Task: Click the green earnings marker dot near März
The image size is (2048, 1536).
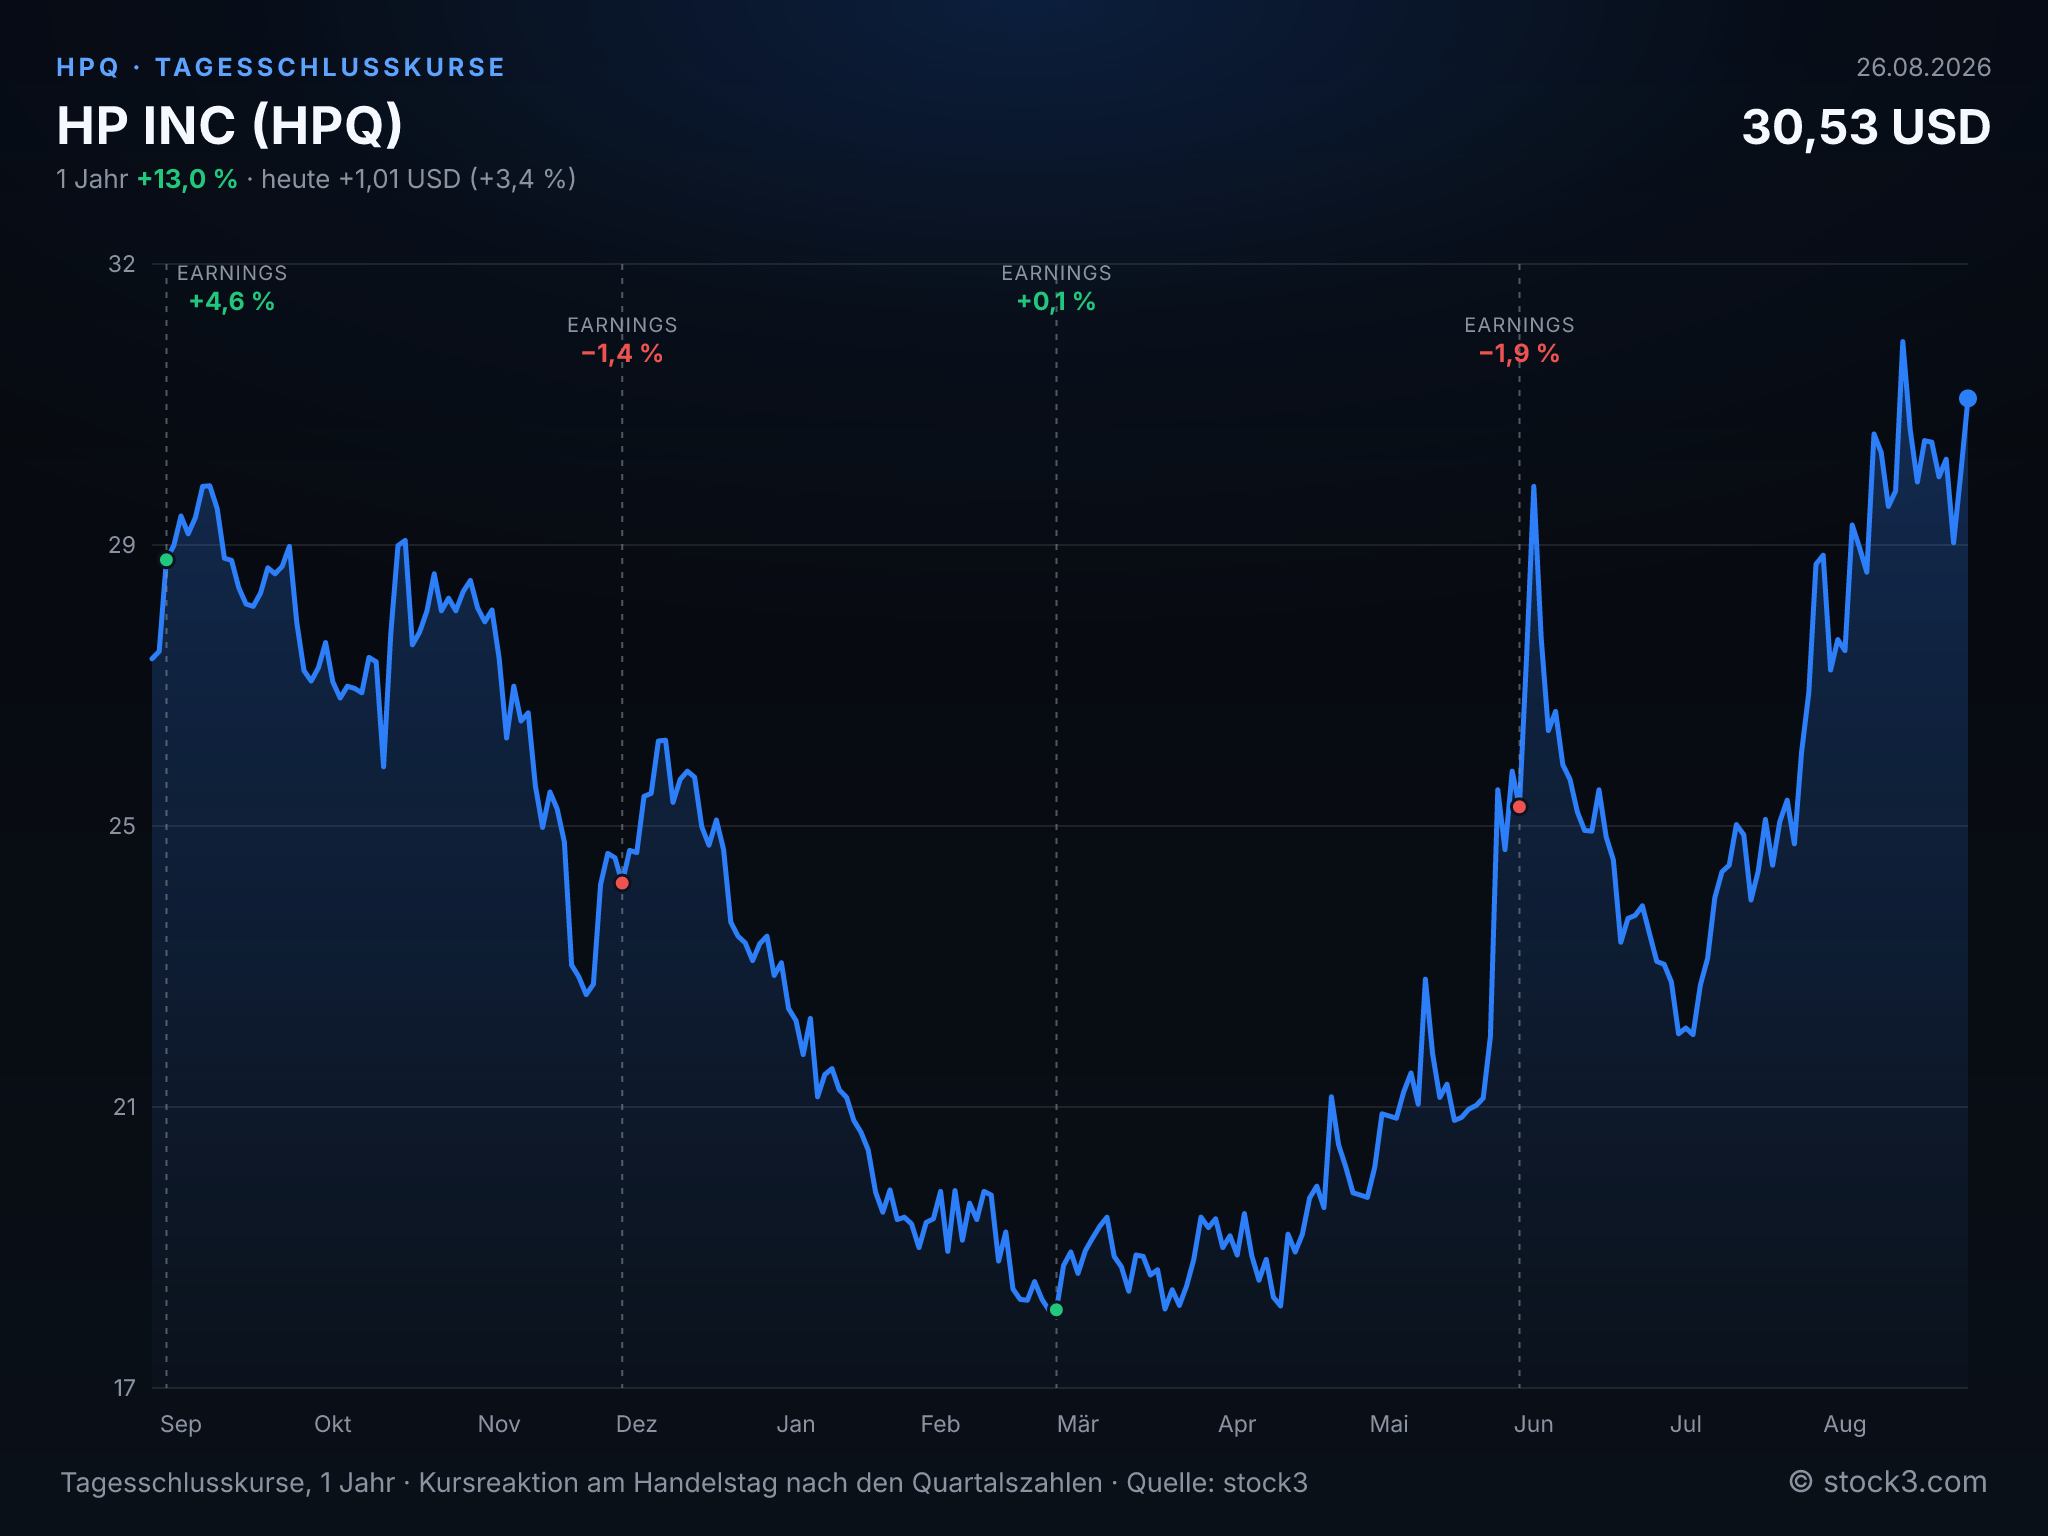Action: click(1056, 1310)
